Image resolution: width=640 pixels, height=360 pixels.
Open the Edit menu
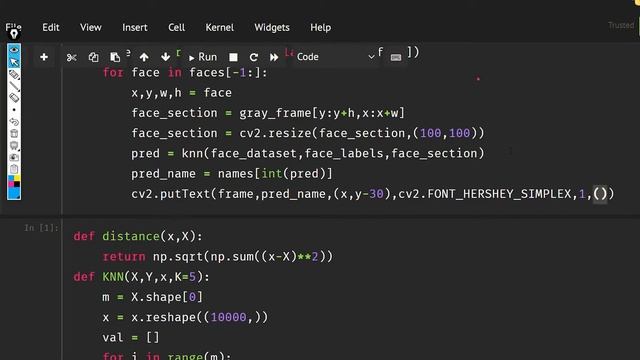[x=51, y=27]
